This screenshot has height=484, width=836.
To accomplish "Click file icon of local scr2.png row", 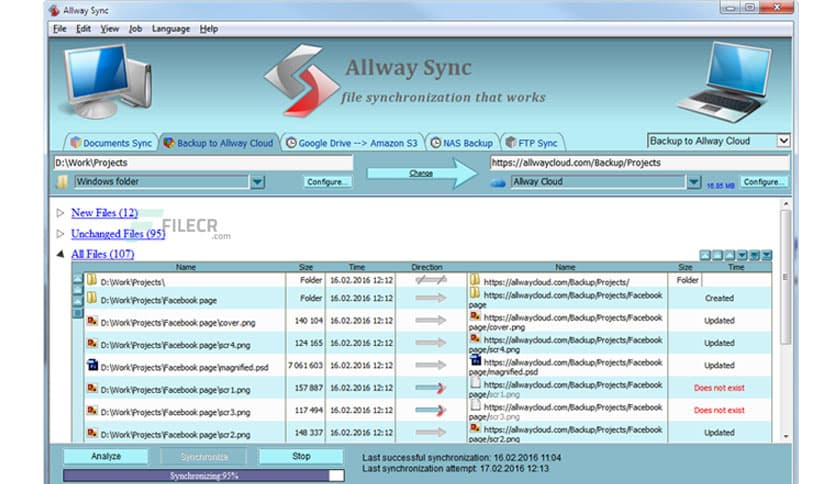I will point(92,433).
